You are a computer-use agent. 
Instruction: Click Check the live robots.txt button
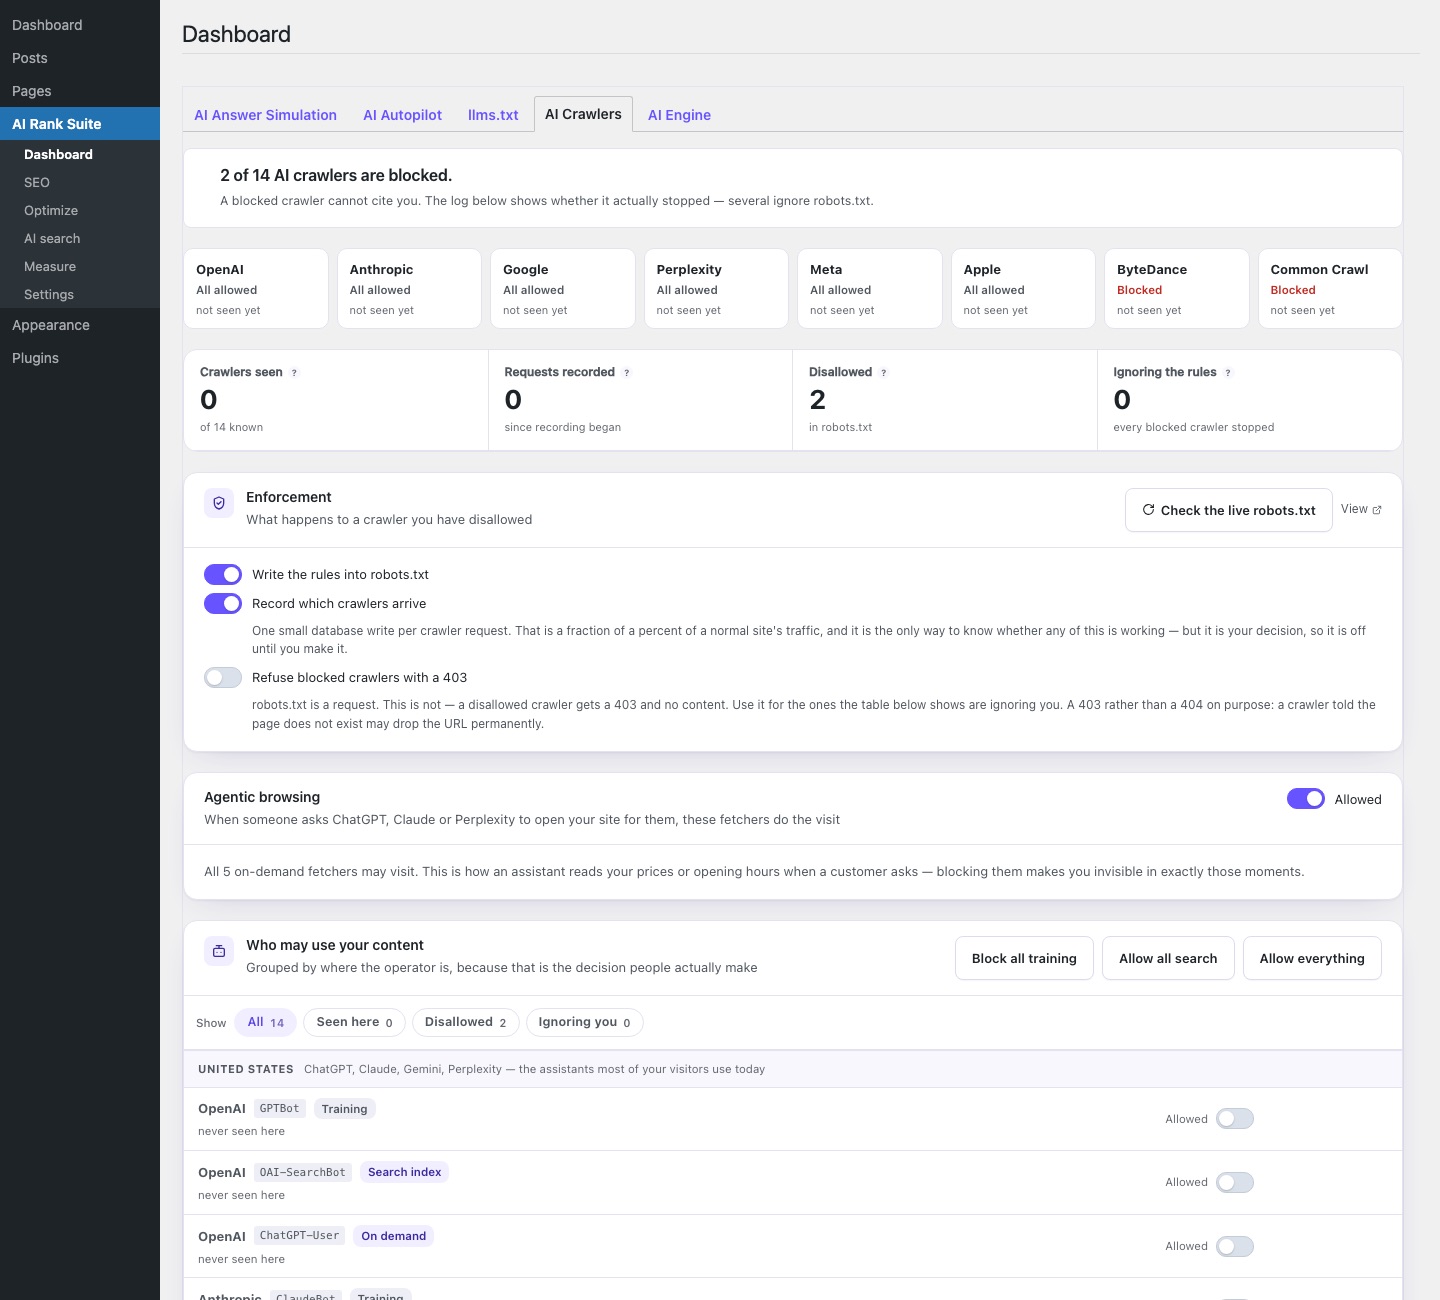click(x=1228, y=510)
